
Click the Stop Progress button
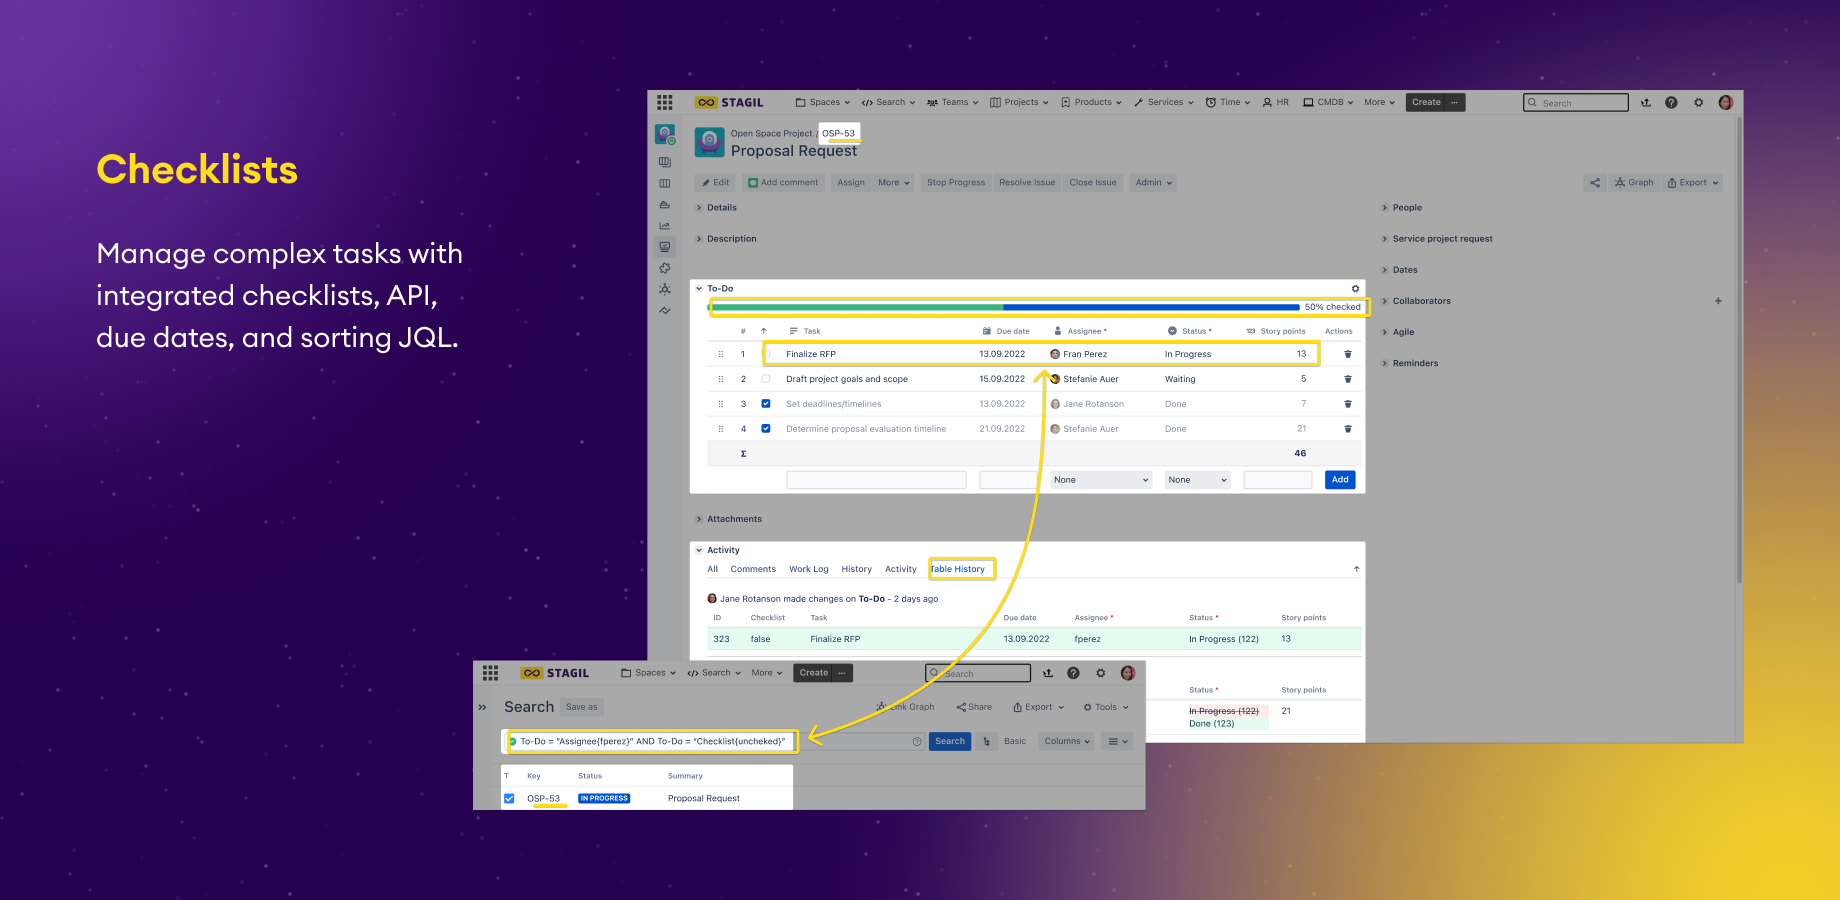pos(956,183)
